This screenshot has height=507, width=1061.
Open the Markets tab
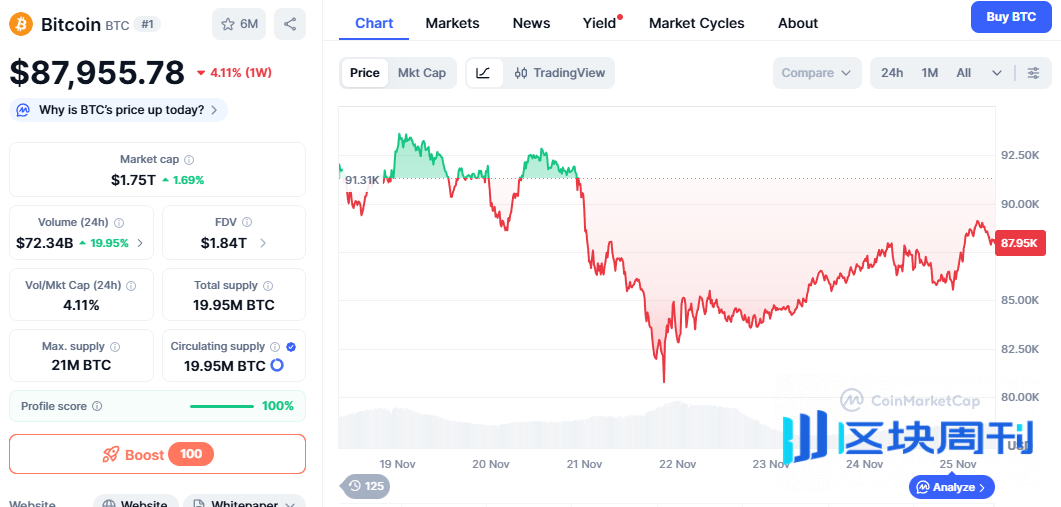tap(452, 23)
